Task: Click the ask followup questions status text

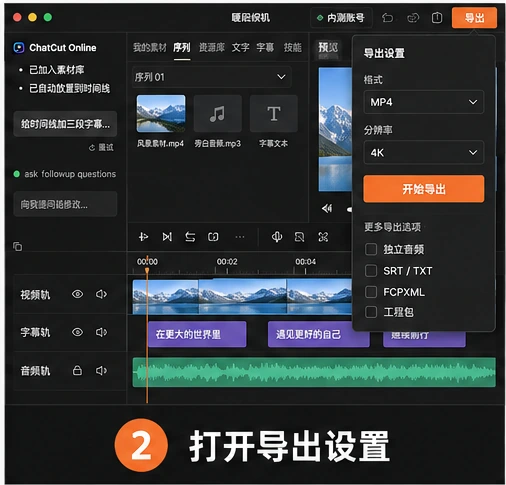Action: pos(70,174)
